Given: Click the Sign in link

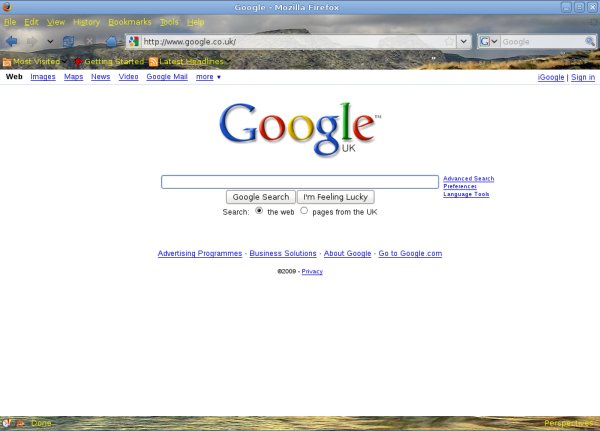Looking at the screenshot, I should [x=583, y=77].
